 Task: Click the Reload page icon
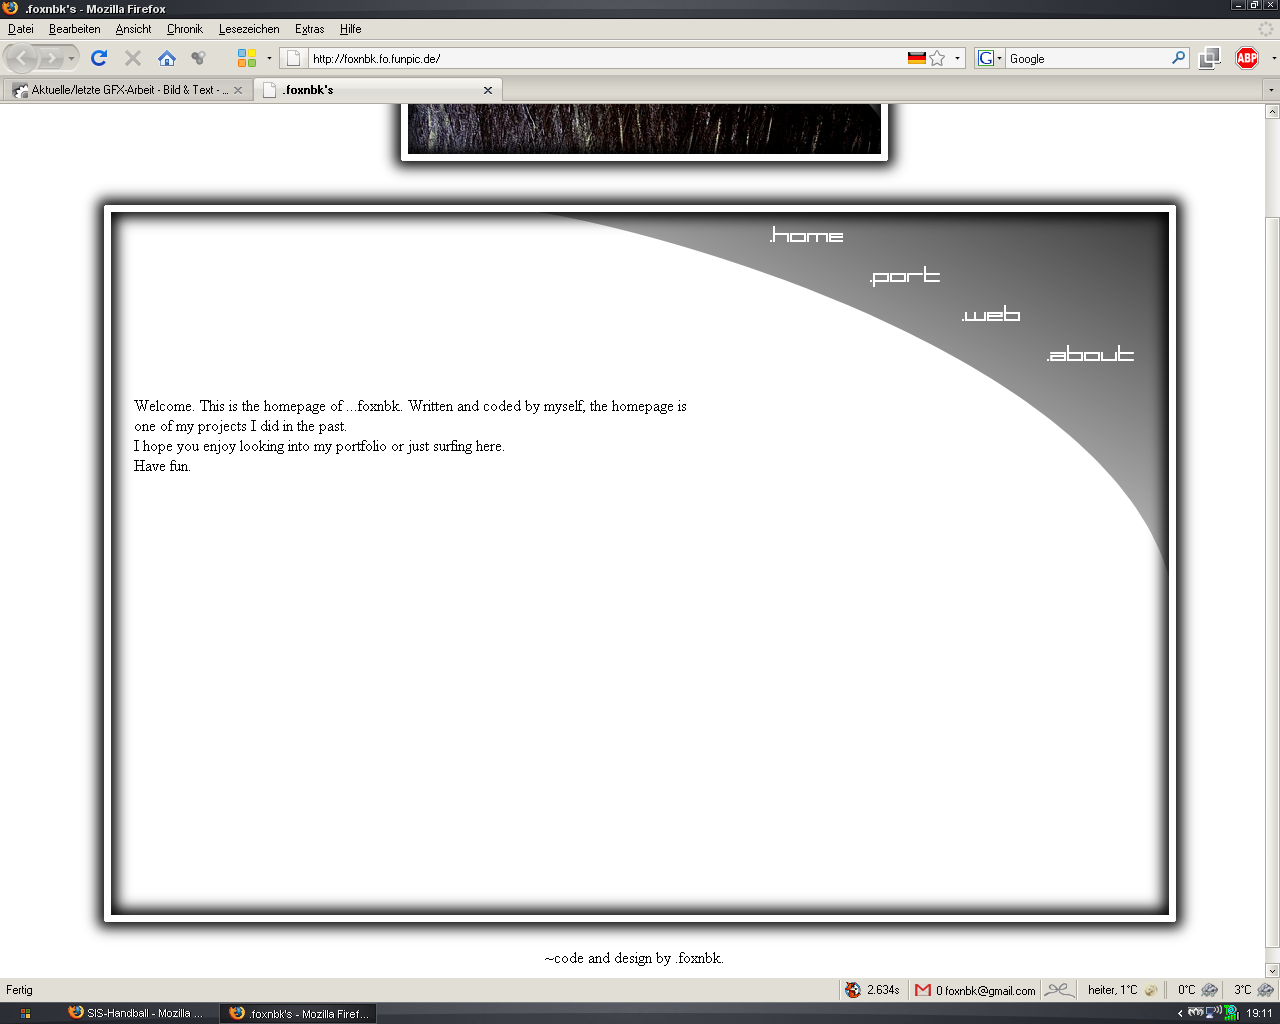point(99,58)
